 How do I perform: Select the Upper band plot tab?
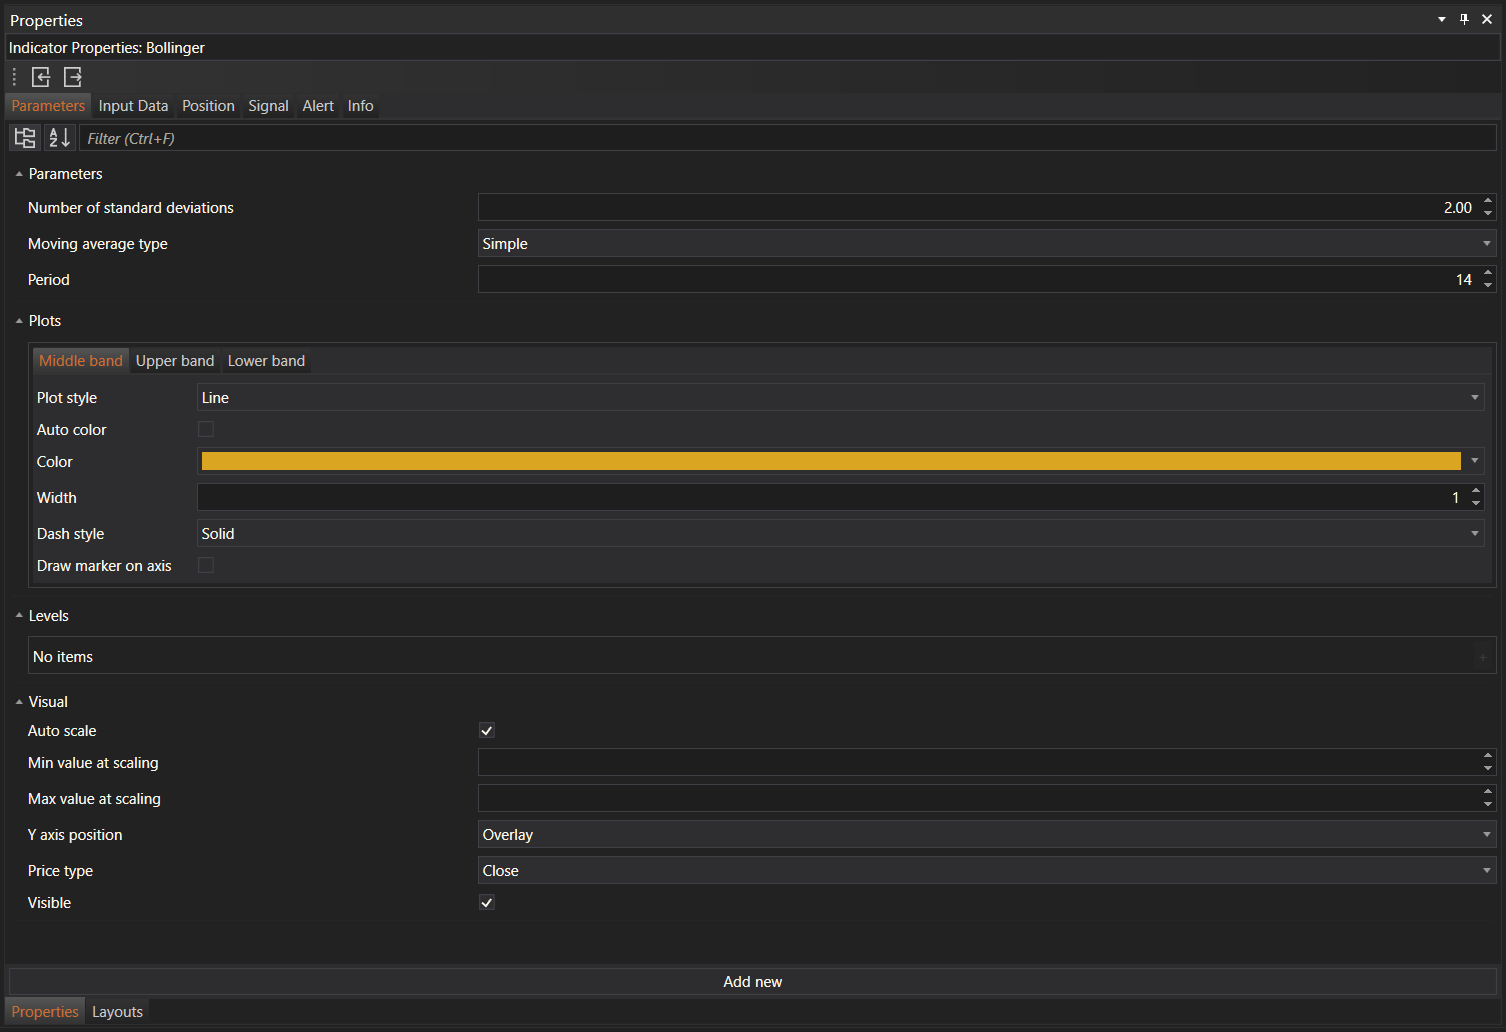175,361
